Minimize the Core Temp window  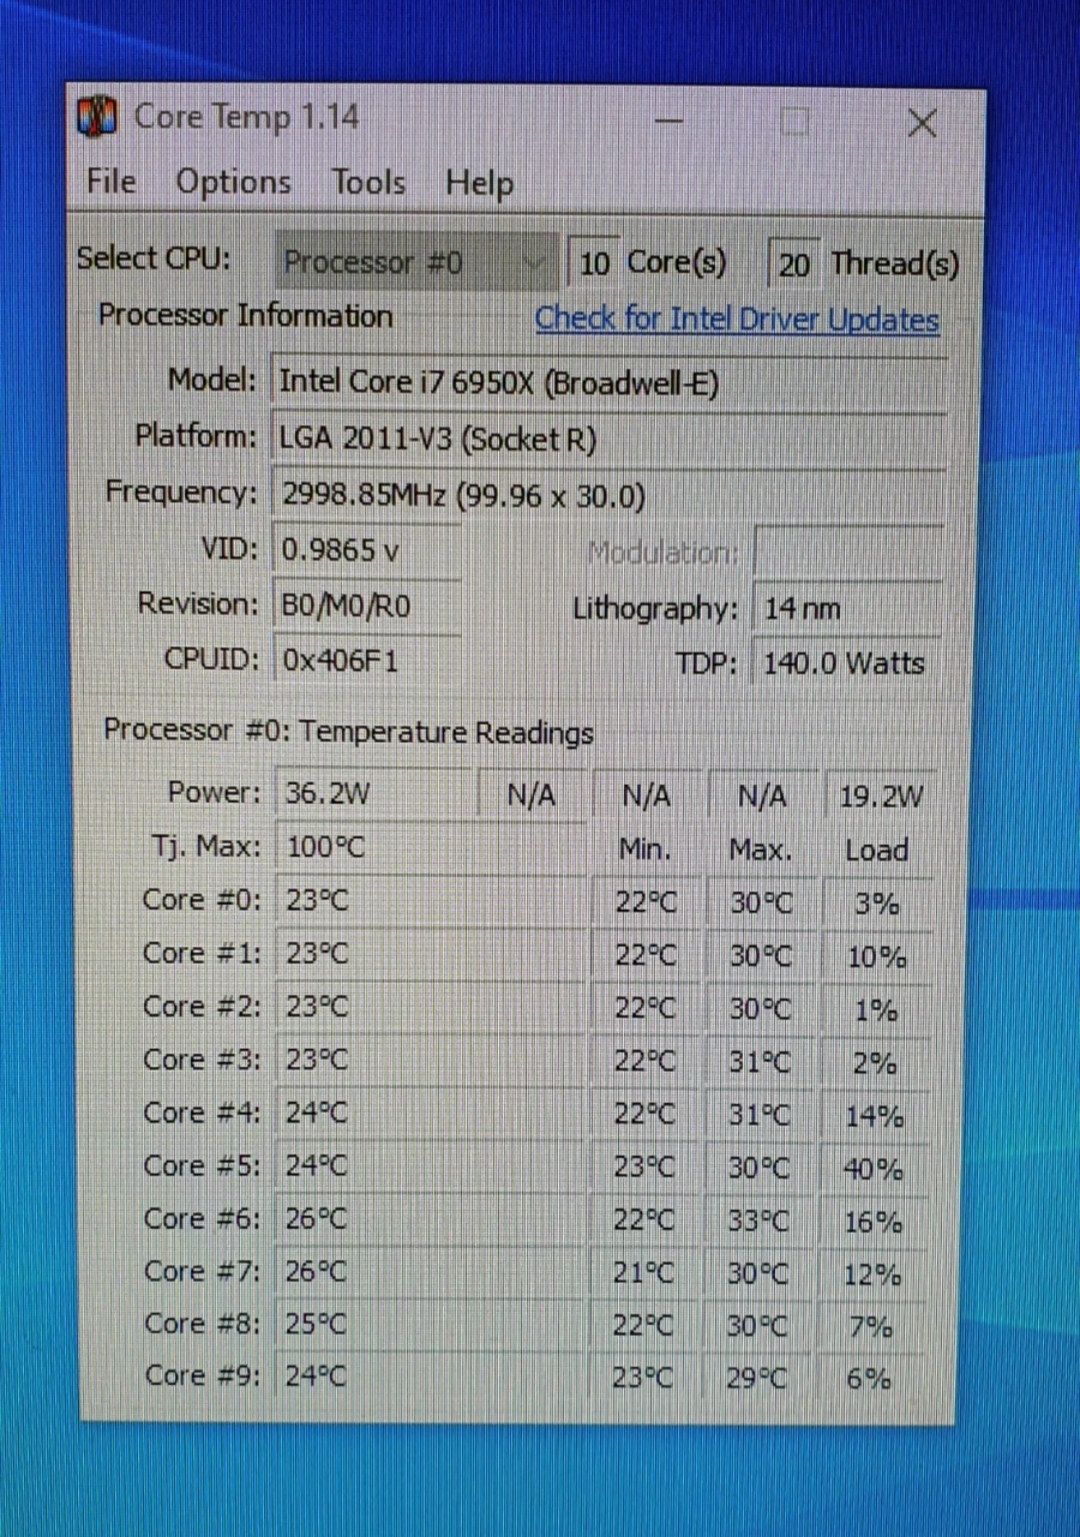pos(669,122)
